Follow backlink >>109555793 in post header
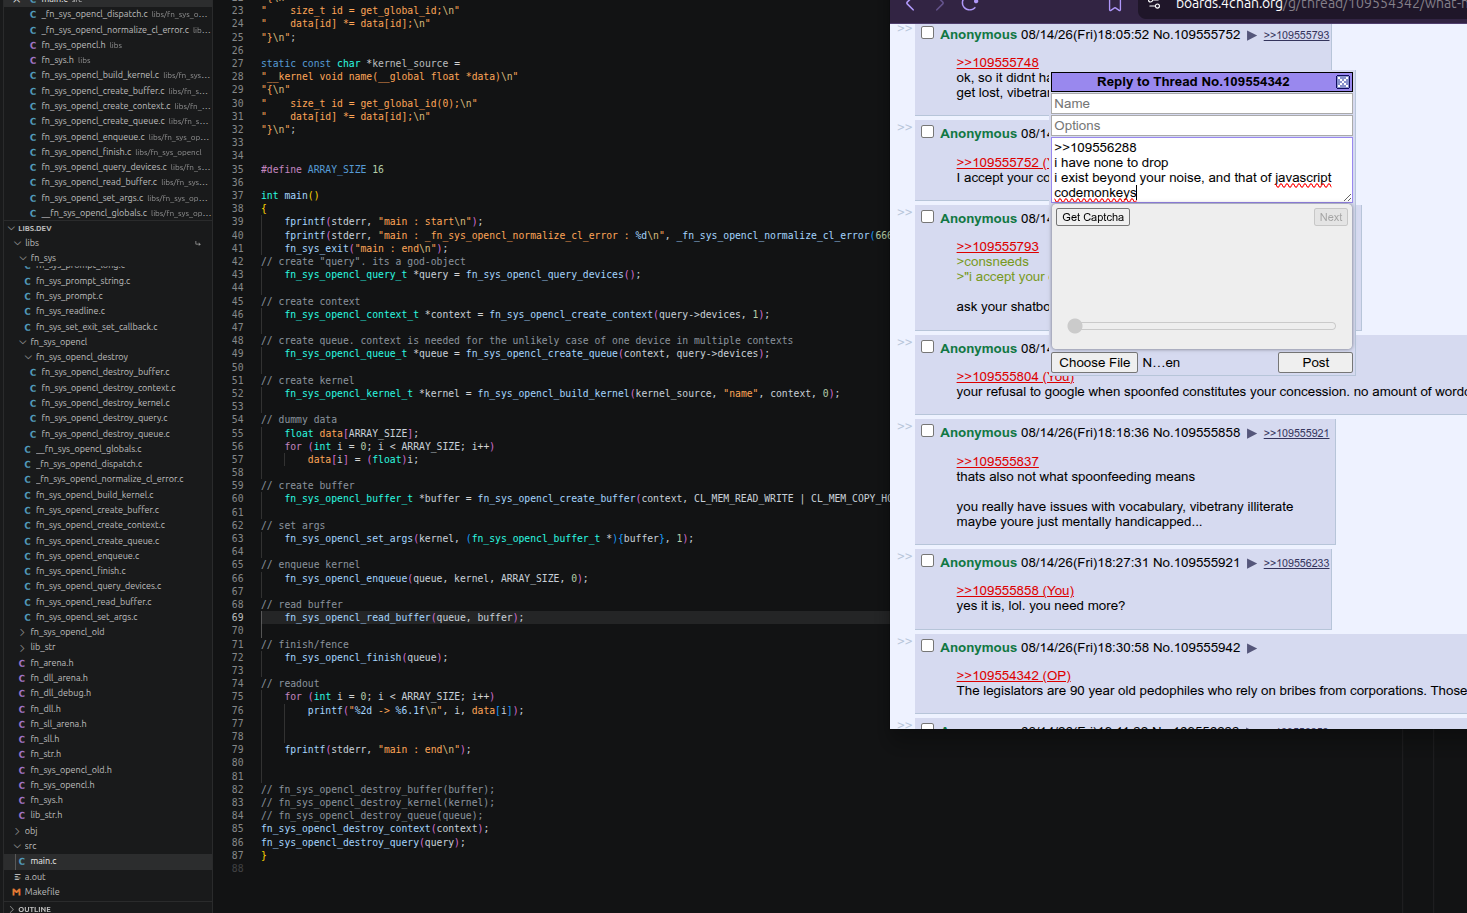The height and width of the screenshot is (913, 1467). tap(1296, 35)
